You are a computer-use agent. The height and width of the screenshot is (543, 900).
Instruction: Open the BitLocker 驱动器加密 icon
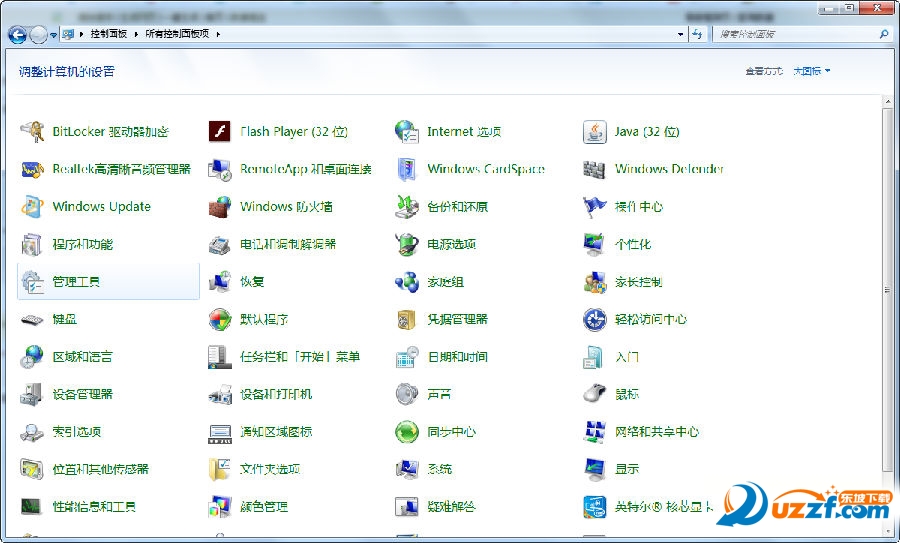[33, 131]
